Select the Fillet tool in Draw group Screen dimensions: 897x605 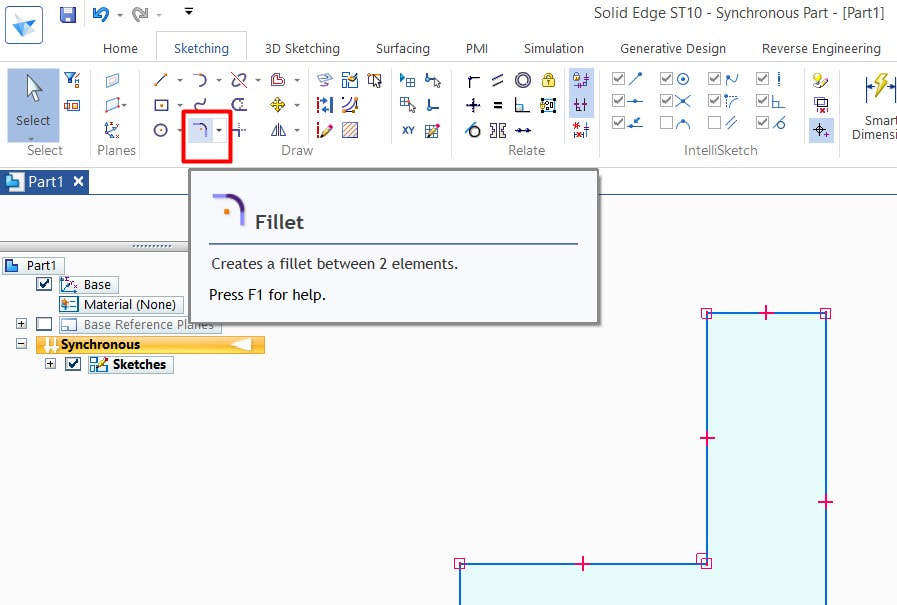click(200, 130)
